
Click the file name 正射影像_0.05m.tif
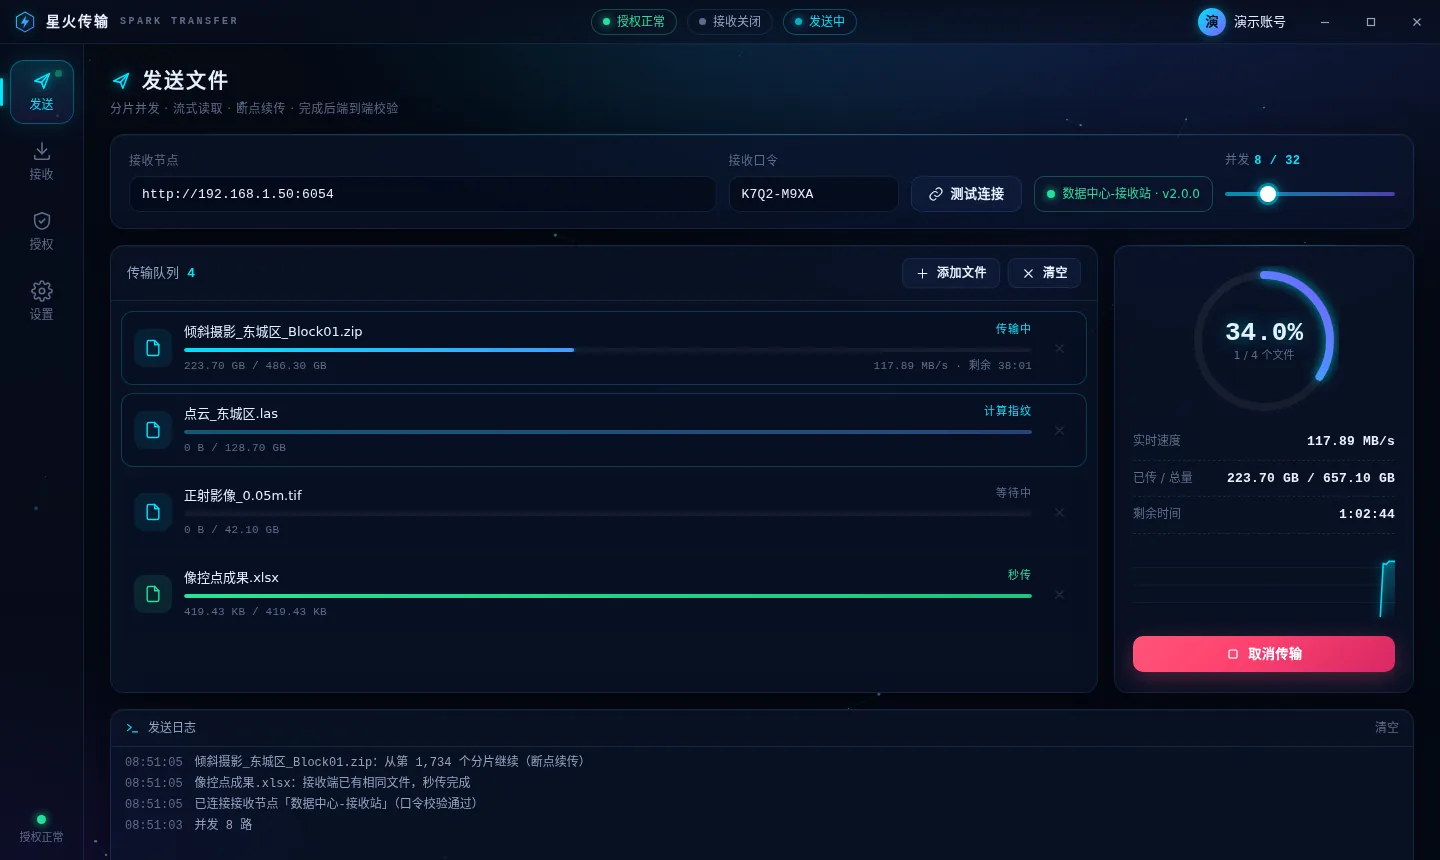pyautogui.click(x=243, y=496)
